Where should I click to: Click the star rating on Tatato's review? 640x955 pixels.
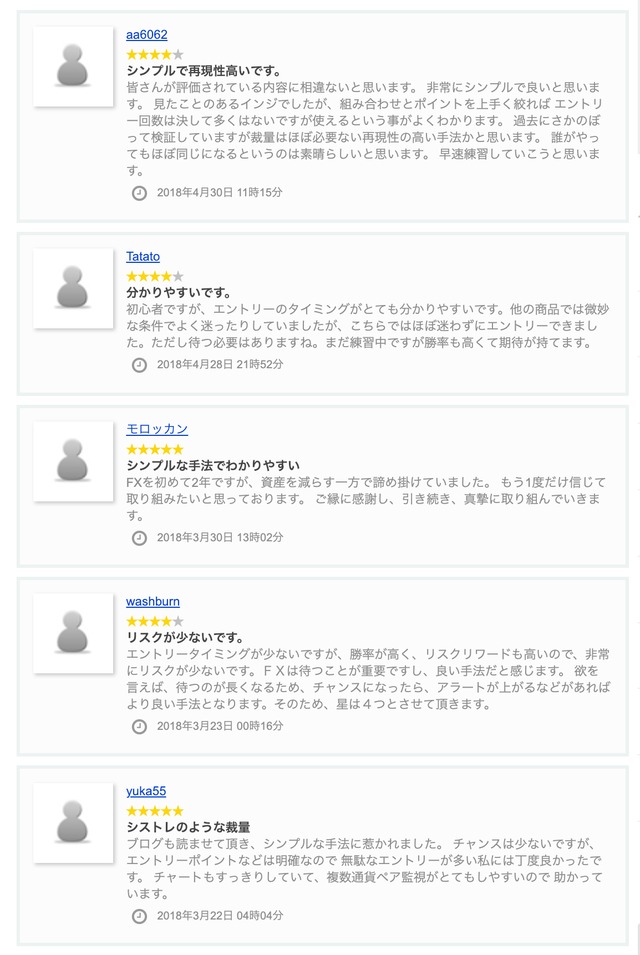click(155, 276)
